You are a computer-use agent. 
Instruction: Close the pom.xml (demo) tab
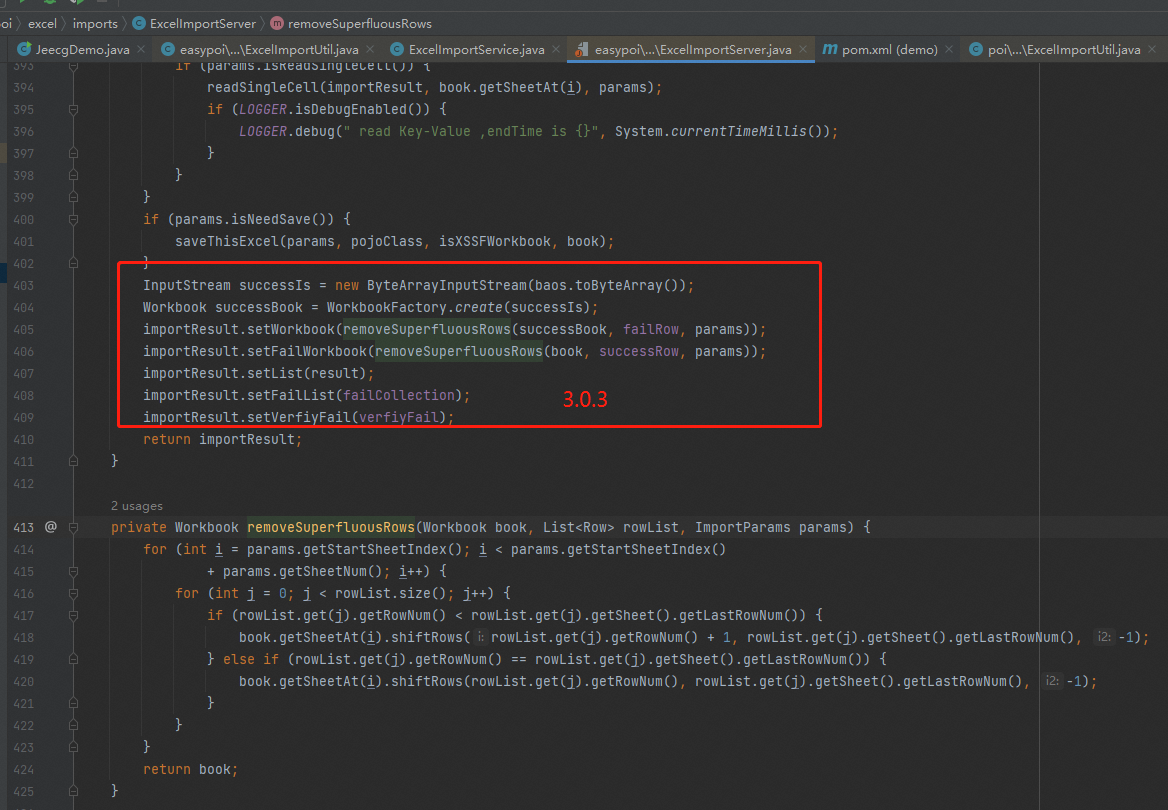tap(949, 49)
